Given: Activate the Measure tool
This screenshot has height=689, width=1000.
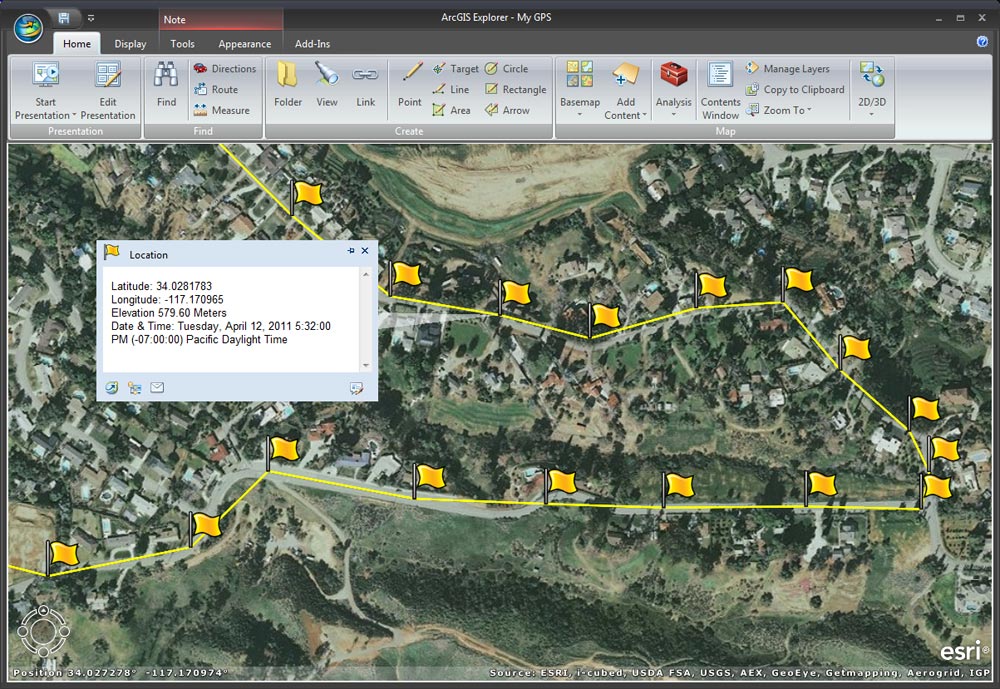Looking at the screenshot, I should 225,110.
